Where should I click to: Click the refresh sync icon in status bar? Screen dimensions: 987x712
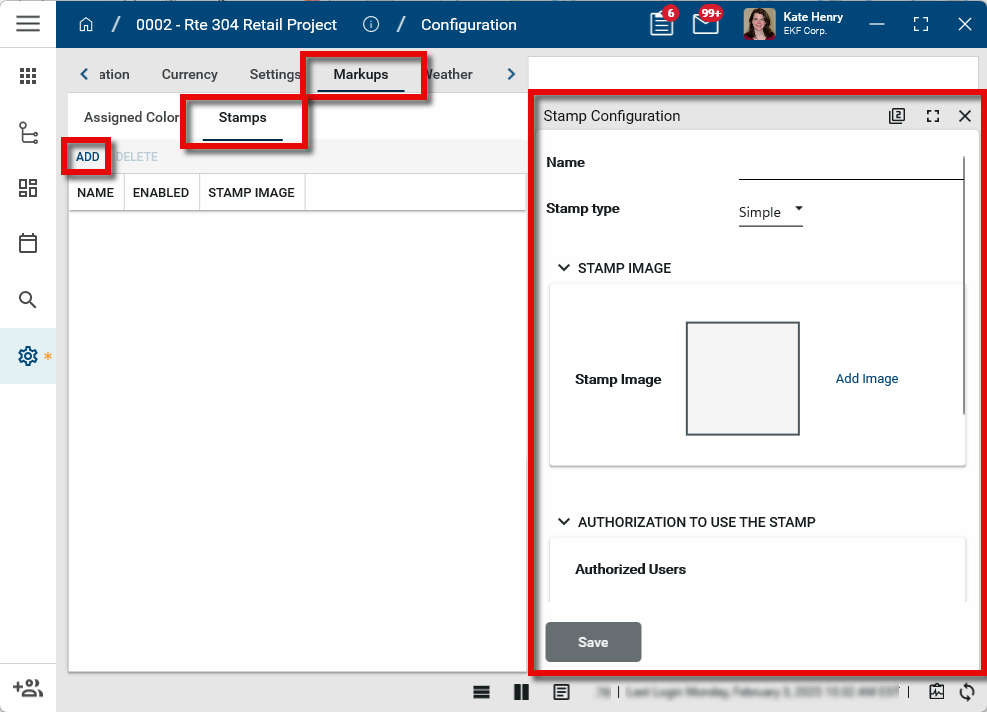coord(967,691)
